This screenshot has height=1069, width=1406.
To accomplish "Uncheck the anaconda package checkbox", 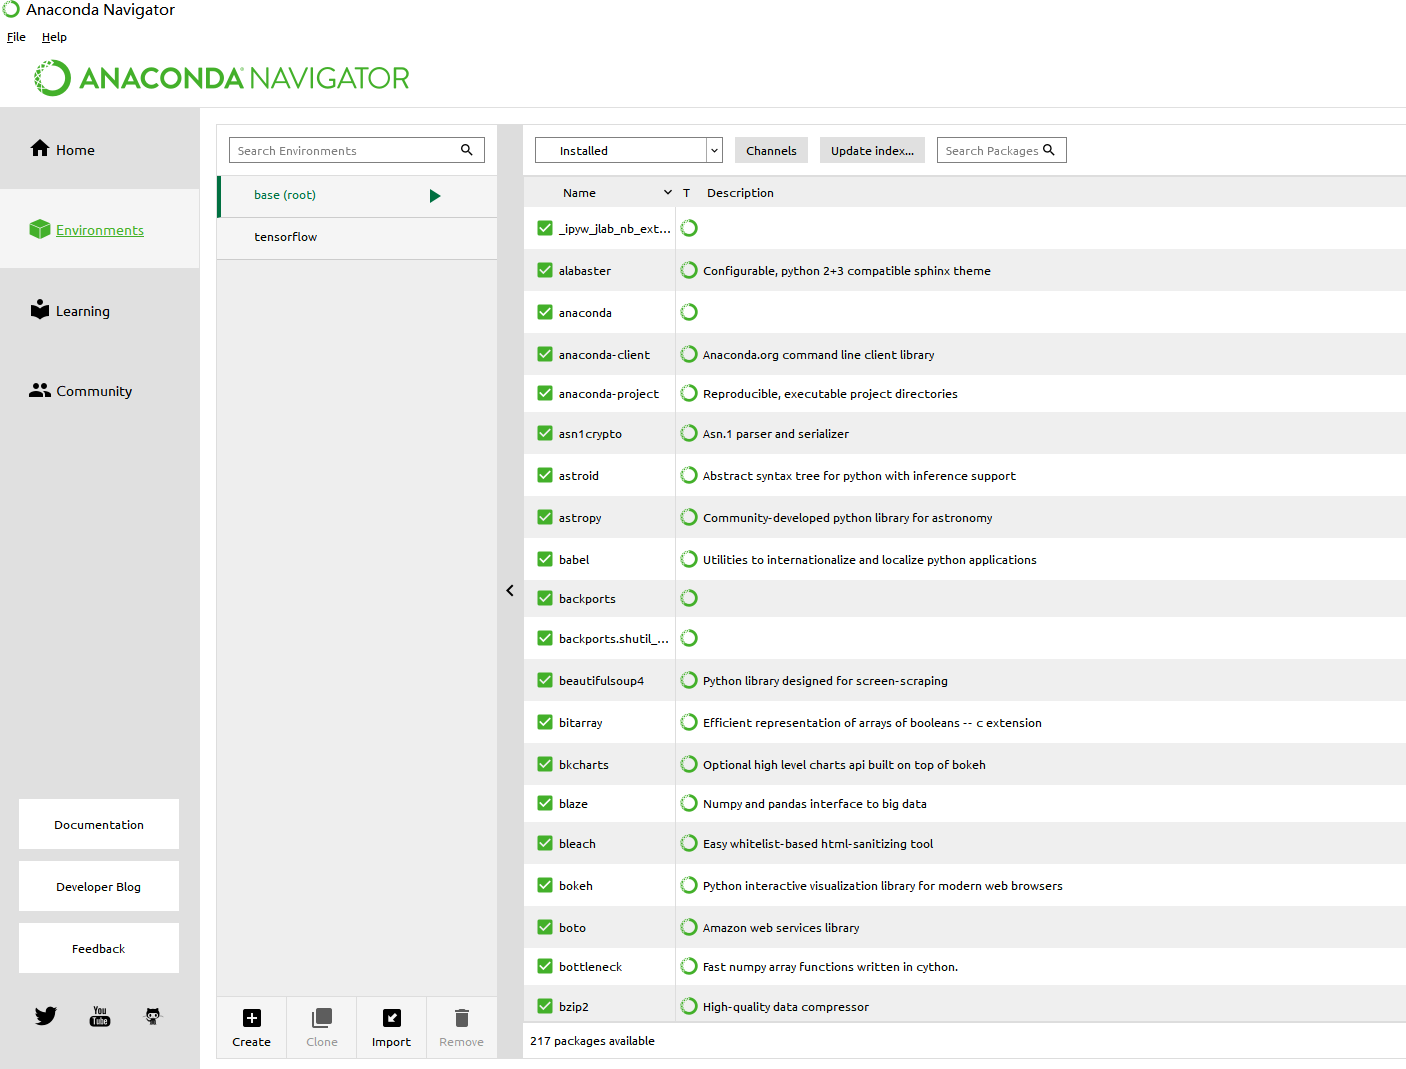I will [545, 312].
